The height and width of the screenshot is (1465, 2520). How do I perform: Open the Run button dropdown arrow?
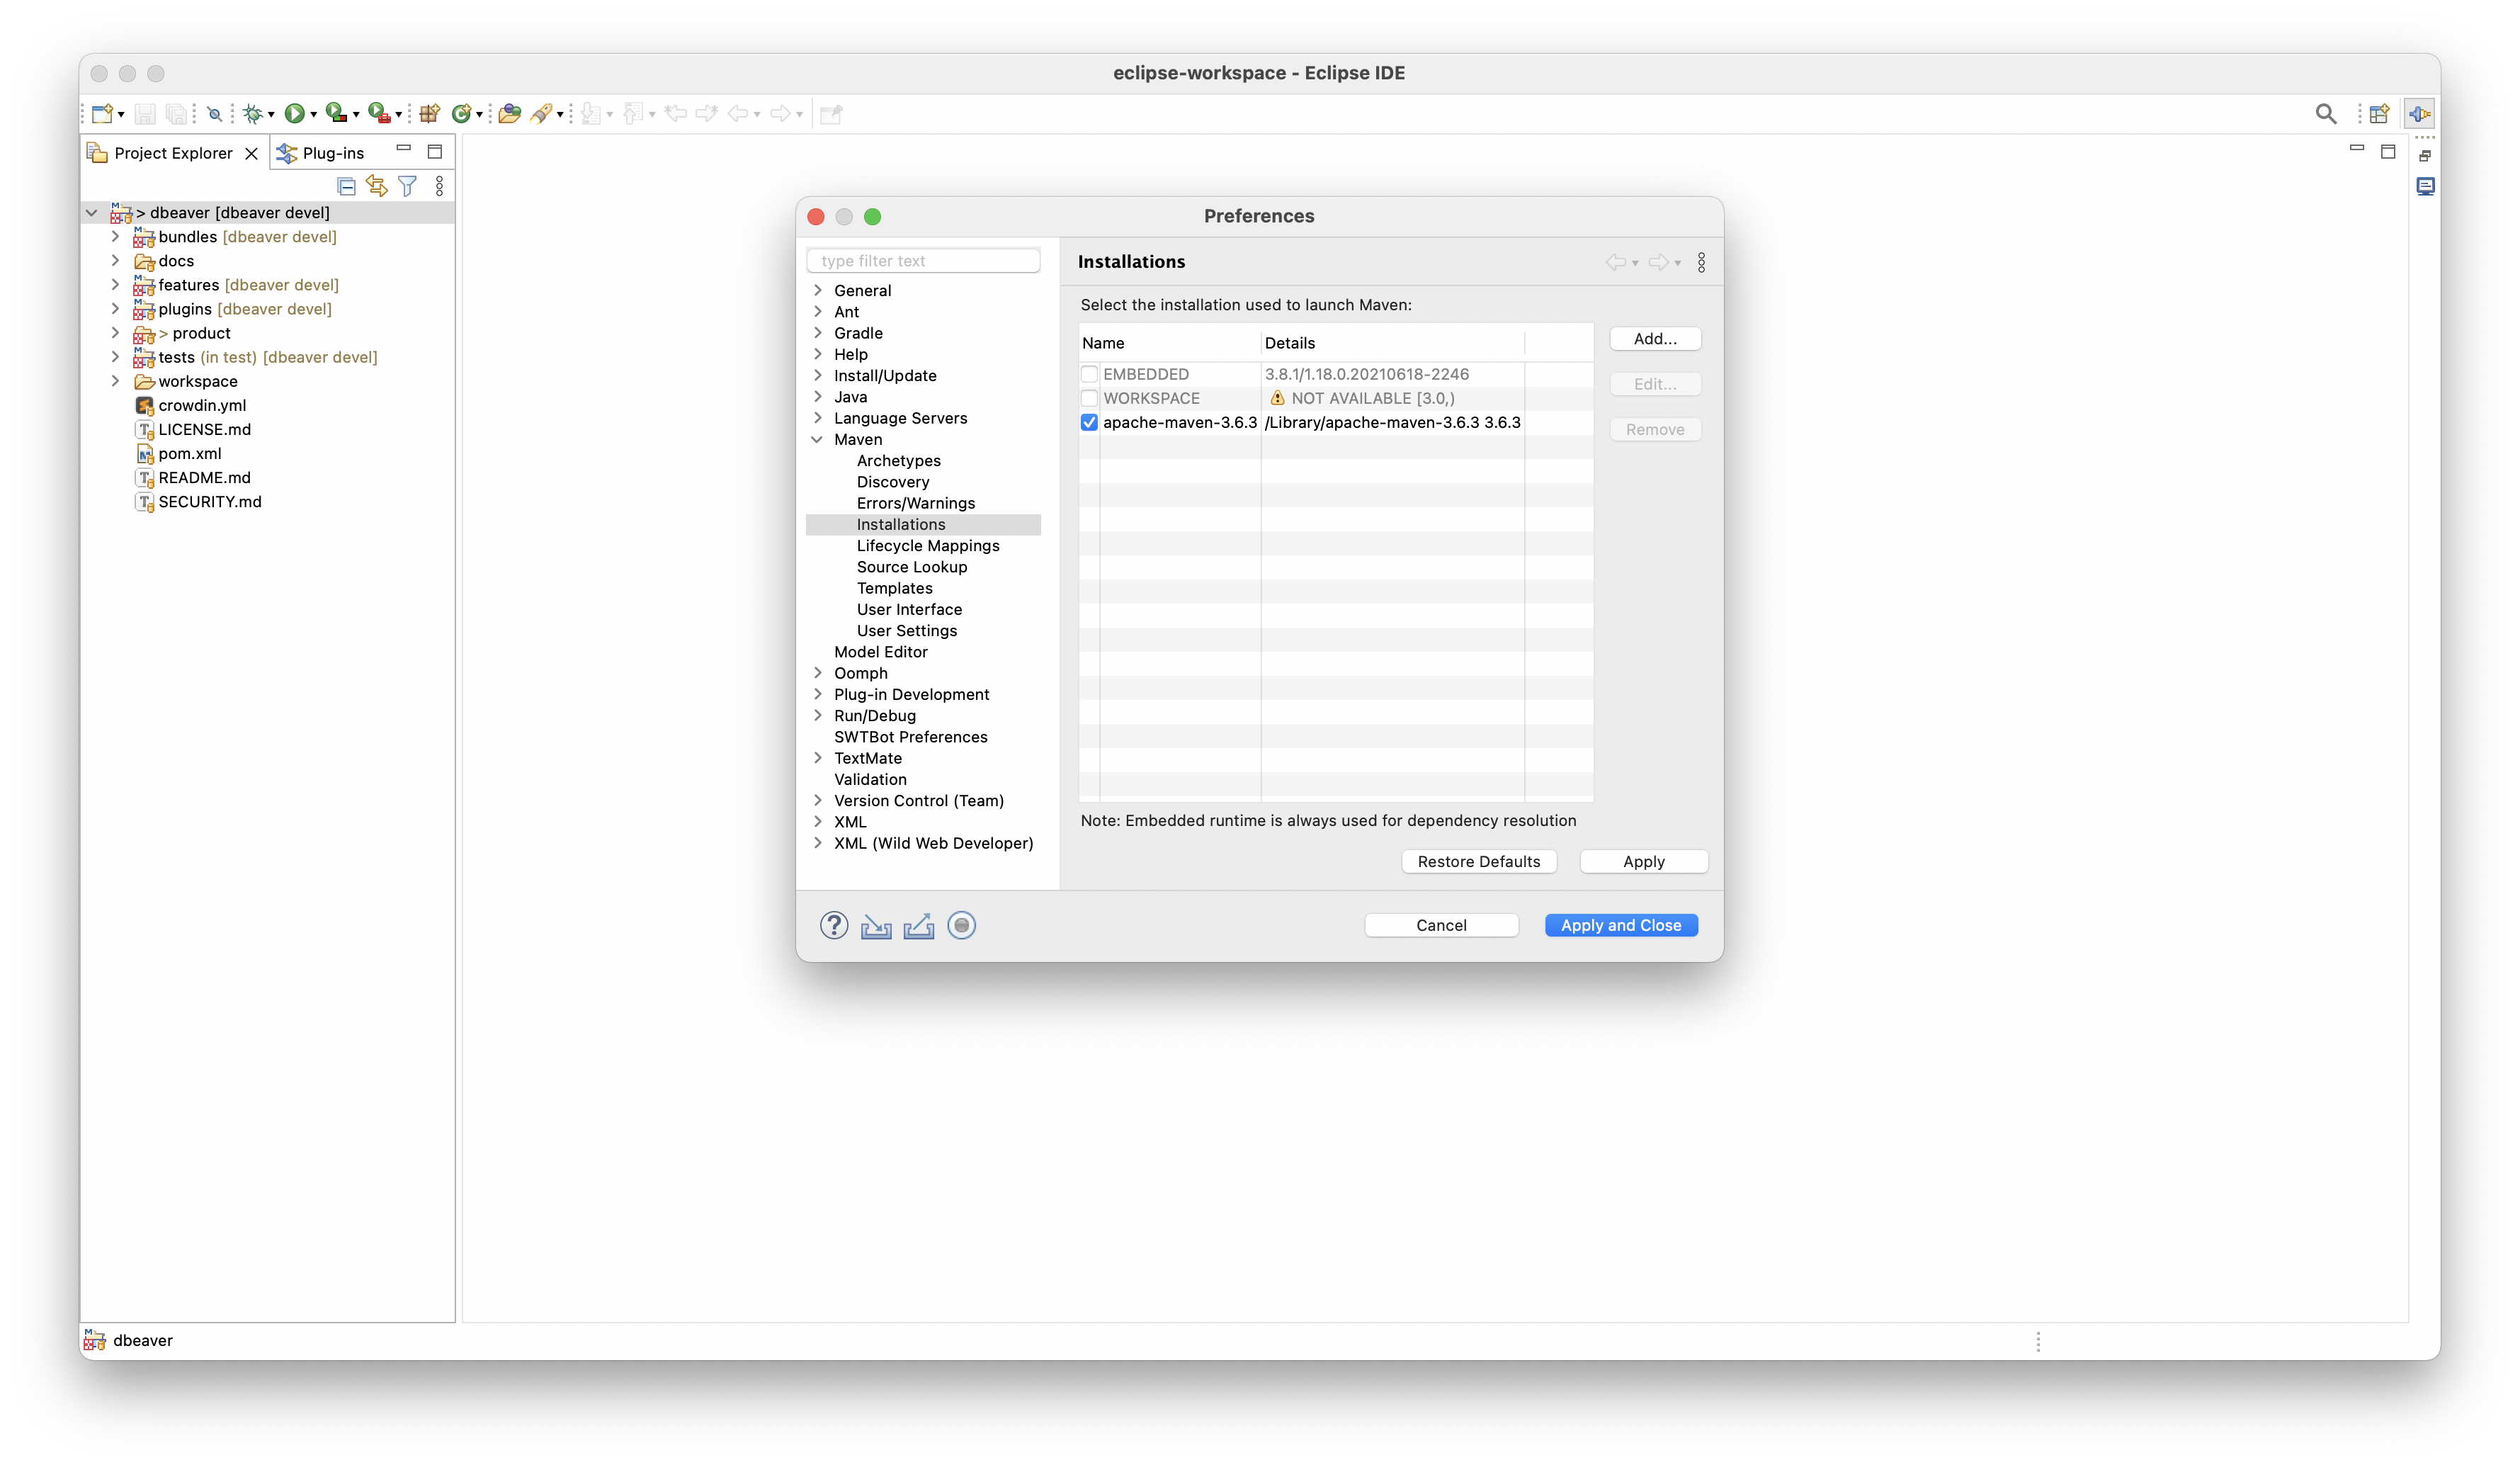pyautogui.click(x=313, y=116)
